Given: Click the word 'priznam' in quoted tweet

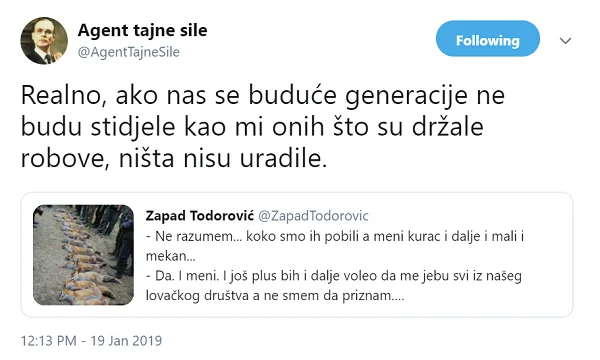Looking at the screenshot, I should pos(373,296).
